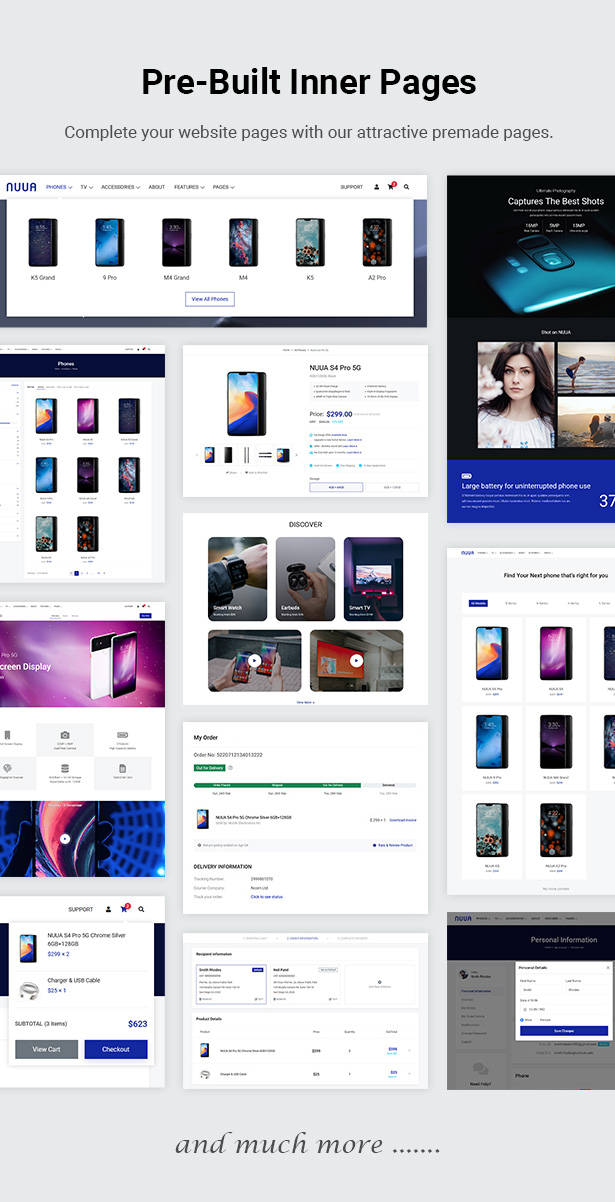Click the View All Phones button
This screenshot has width=615, height=1202.
click(x=210, y=299)
